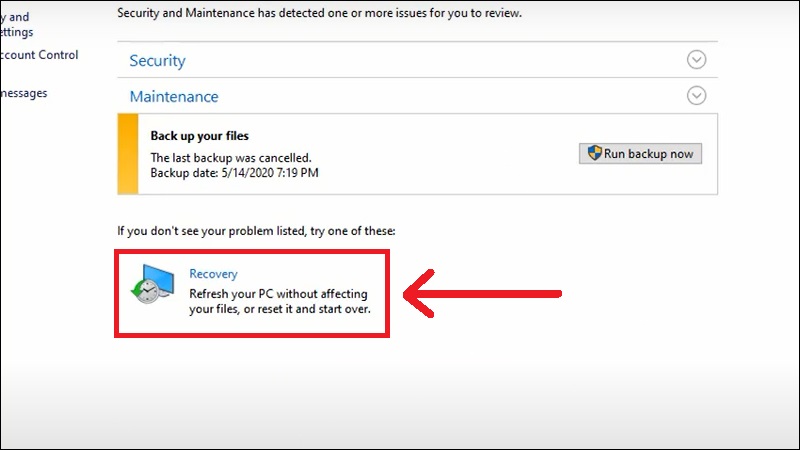Click the Recovery description text
This screenshot has height=450, width=800.
(279, 302)
